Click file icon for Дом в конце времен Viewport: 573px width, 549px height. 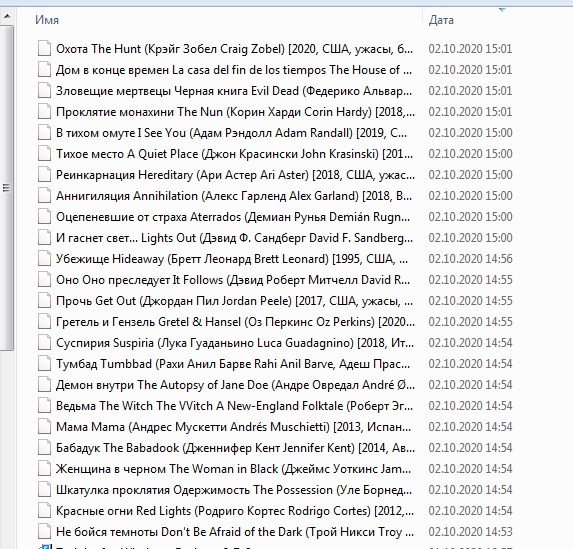click(x=45, y=69)
